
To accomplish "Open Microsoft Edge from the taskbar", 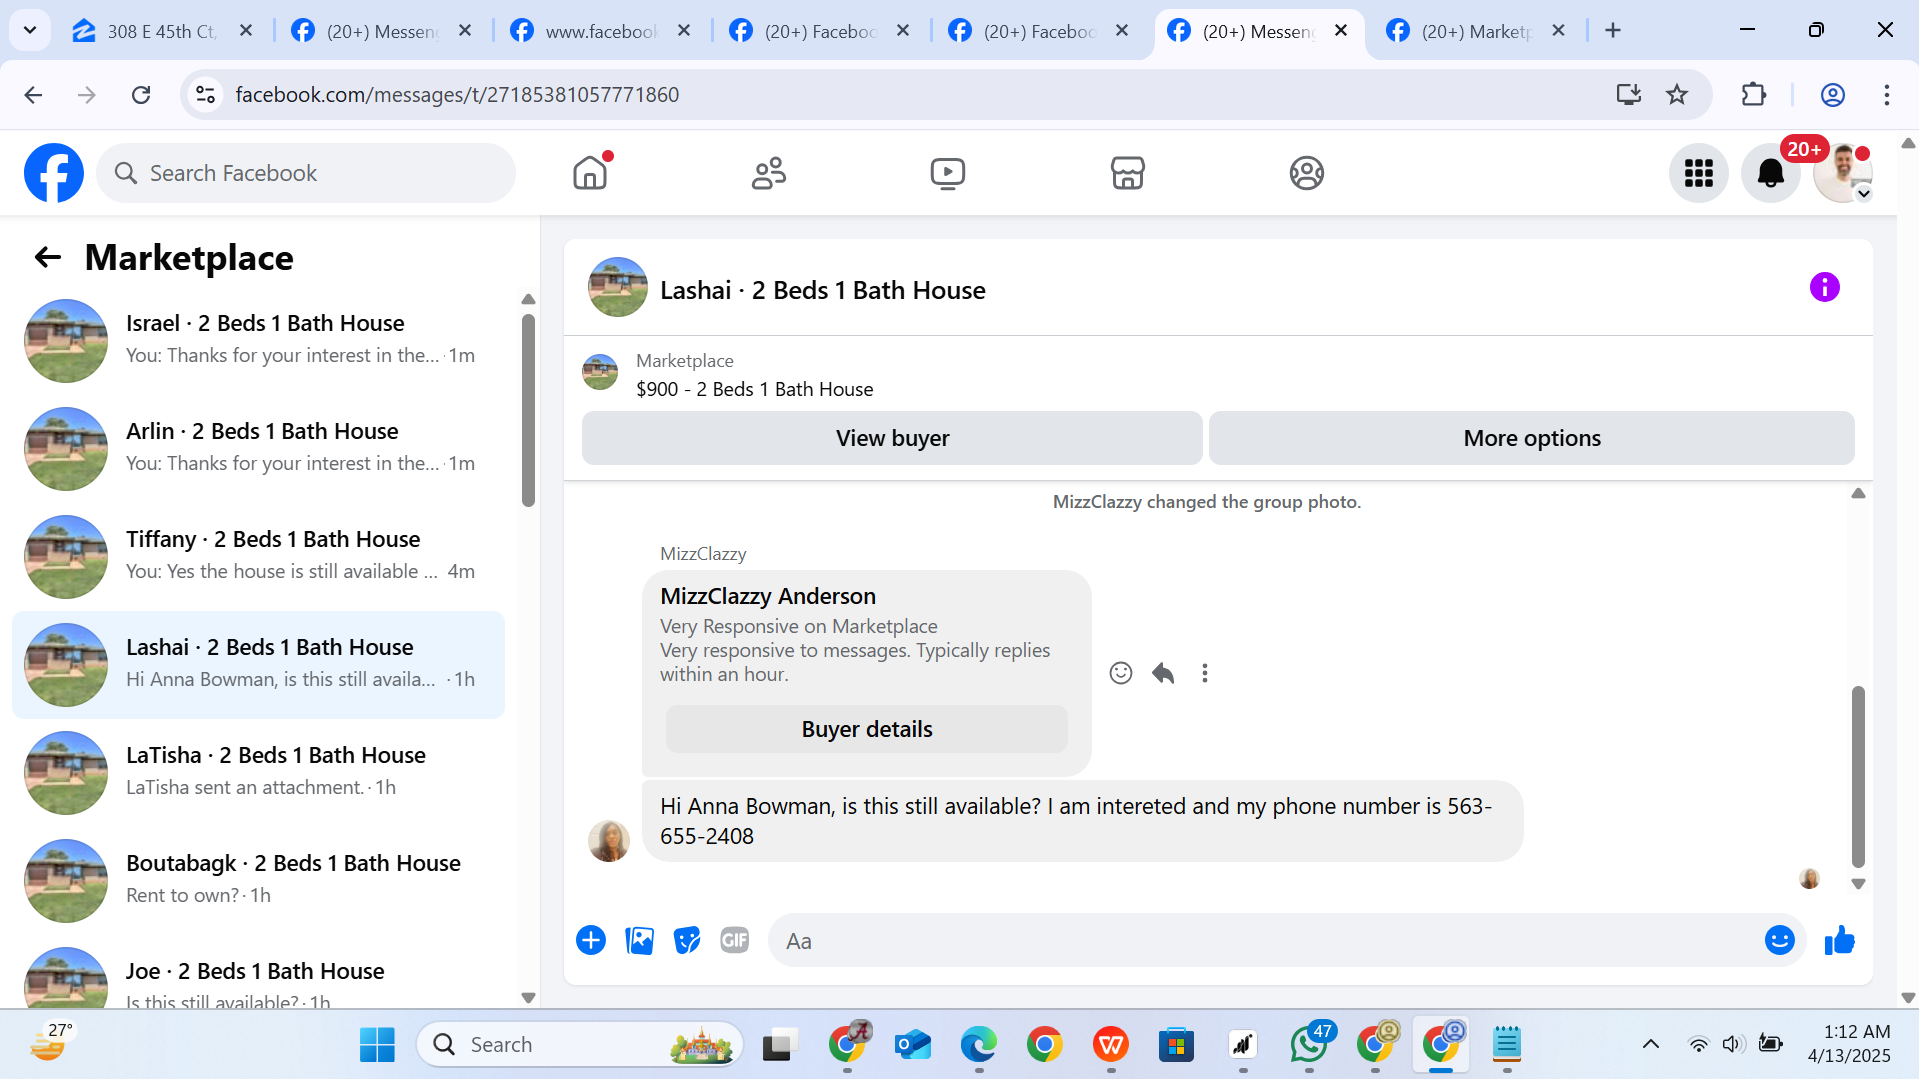I will 978,1045.
